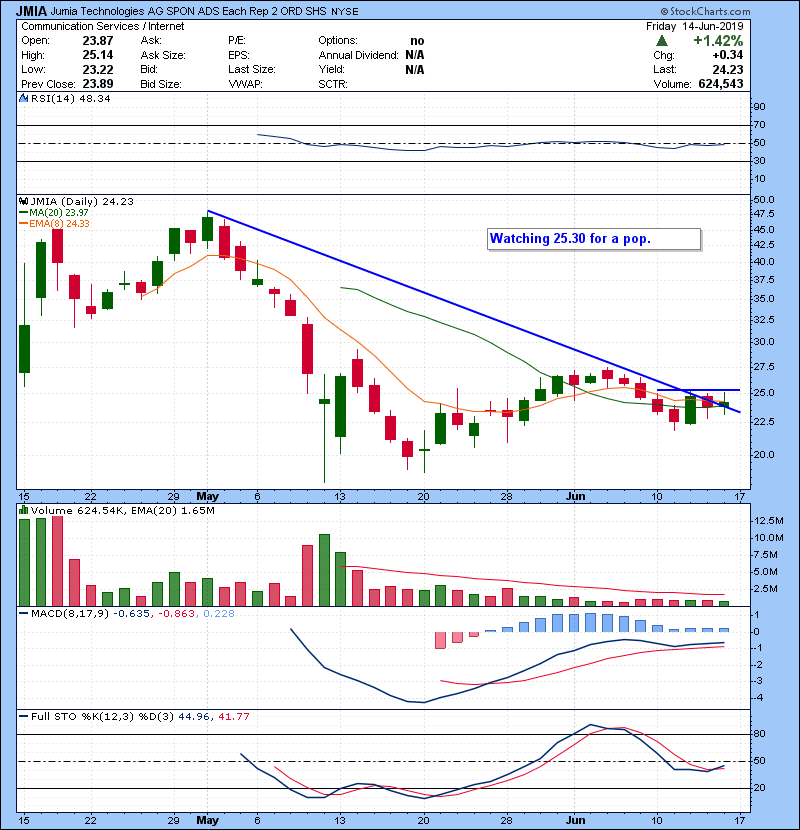Click the RSI(14) indicator icon
800x830 pixels.
23,98
